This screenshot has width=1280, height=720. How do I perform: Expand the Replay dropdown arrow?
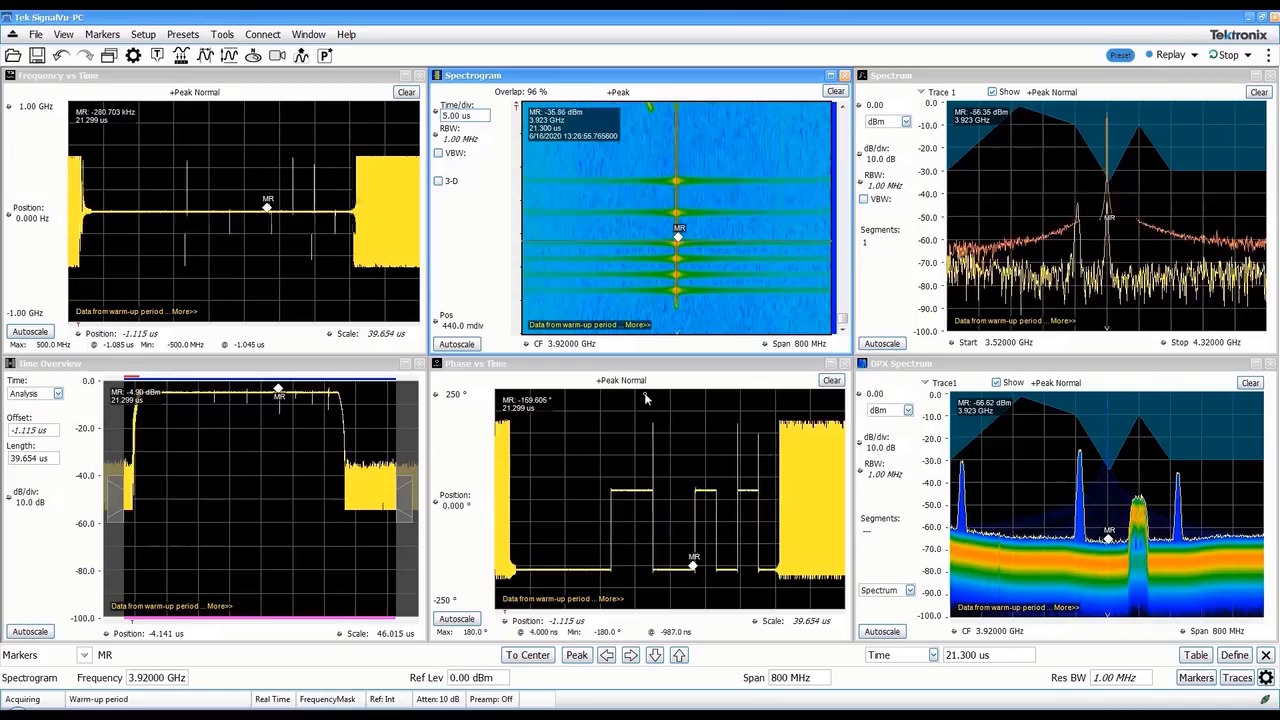tap(1194, 55)
